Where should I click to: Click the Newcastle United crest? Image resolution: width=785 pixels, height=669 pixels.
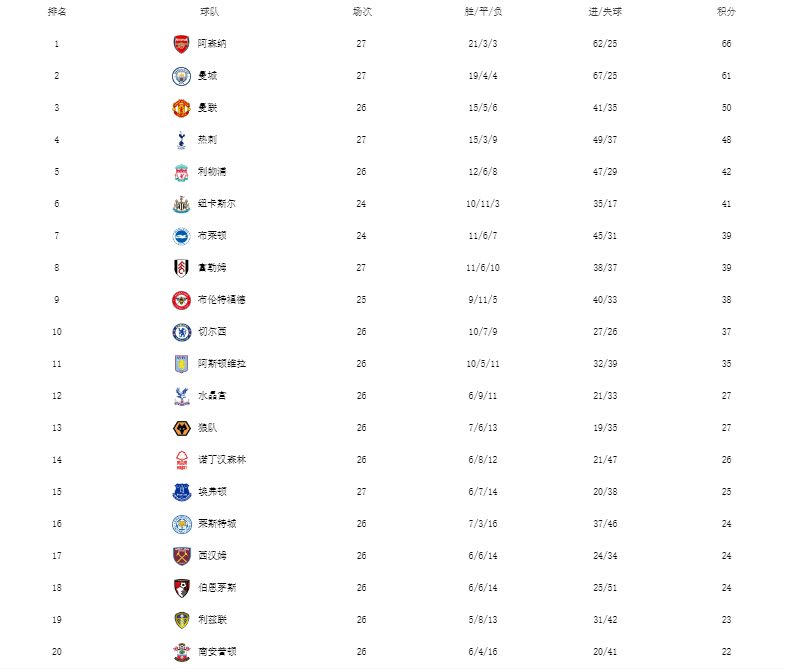pyautogui.click(x=181, y=204)
